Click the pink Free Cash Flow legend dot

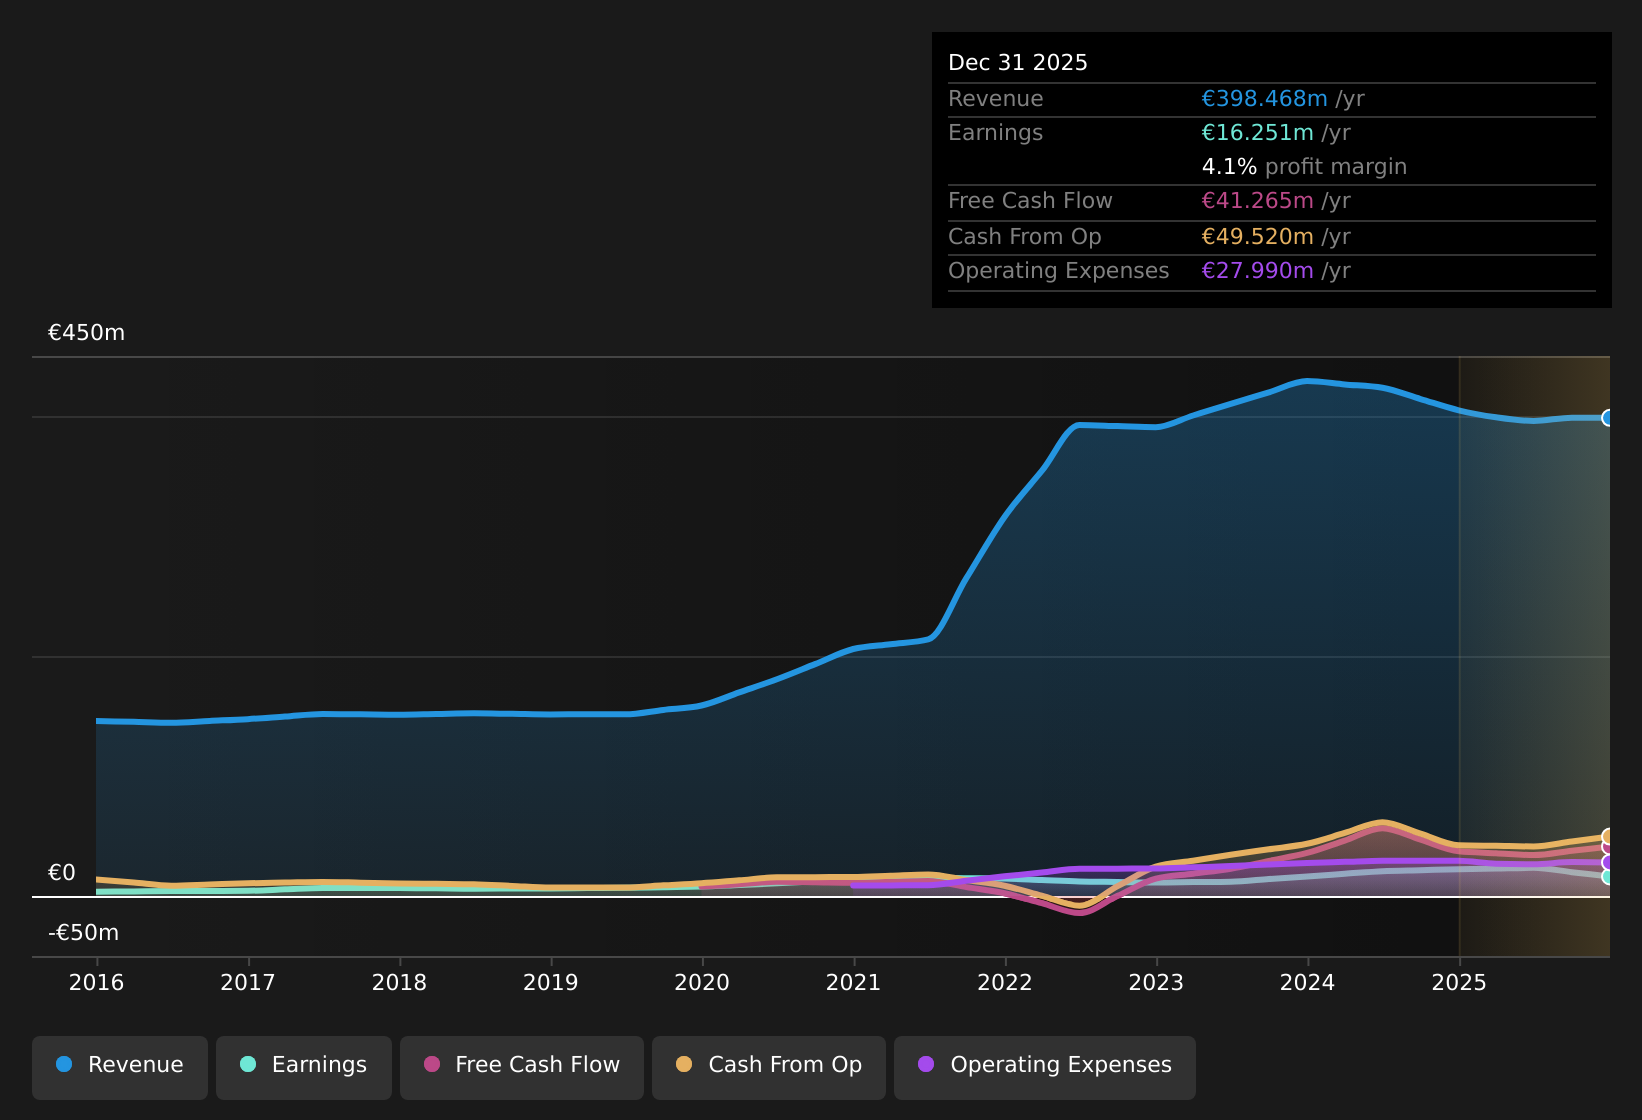pyautogui.click(x=430, y=1065)
